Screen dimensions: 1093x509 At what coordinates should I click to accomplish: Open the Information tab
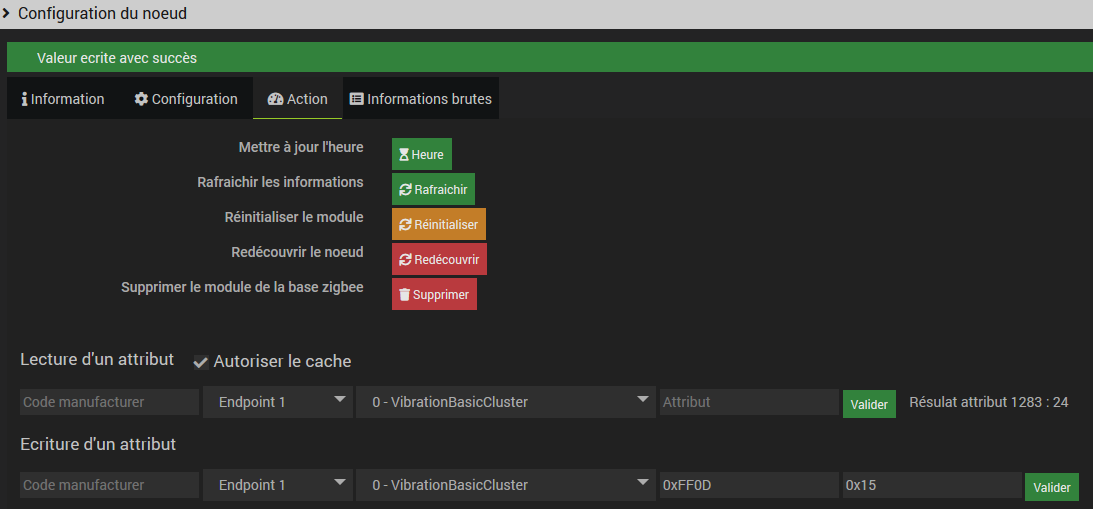click(x=63, y=99)
